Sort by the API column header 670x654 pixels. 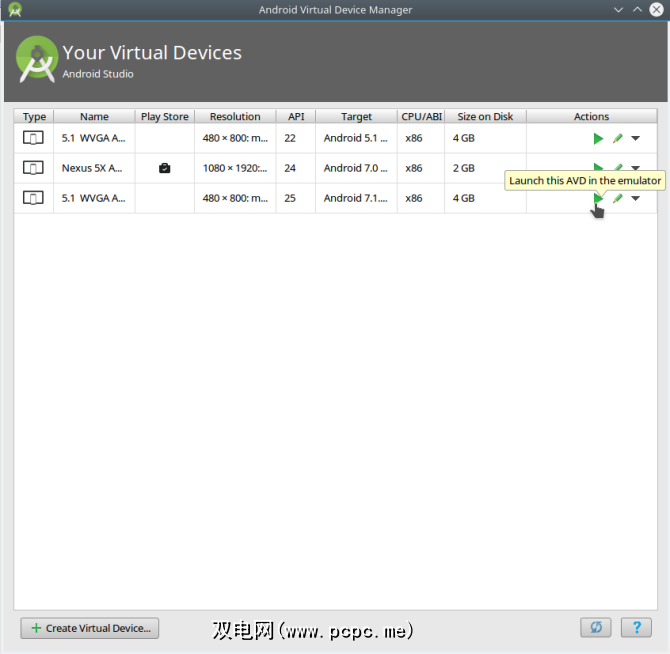pyautogui.click(x=296, y=117)
